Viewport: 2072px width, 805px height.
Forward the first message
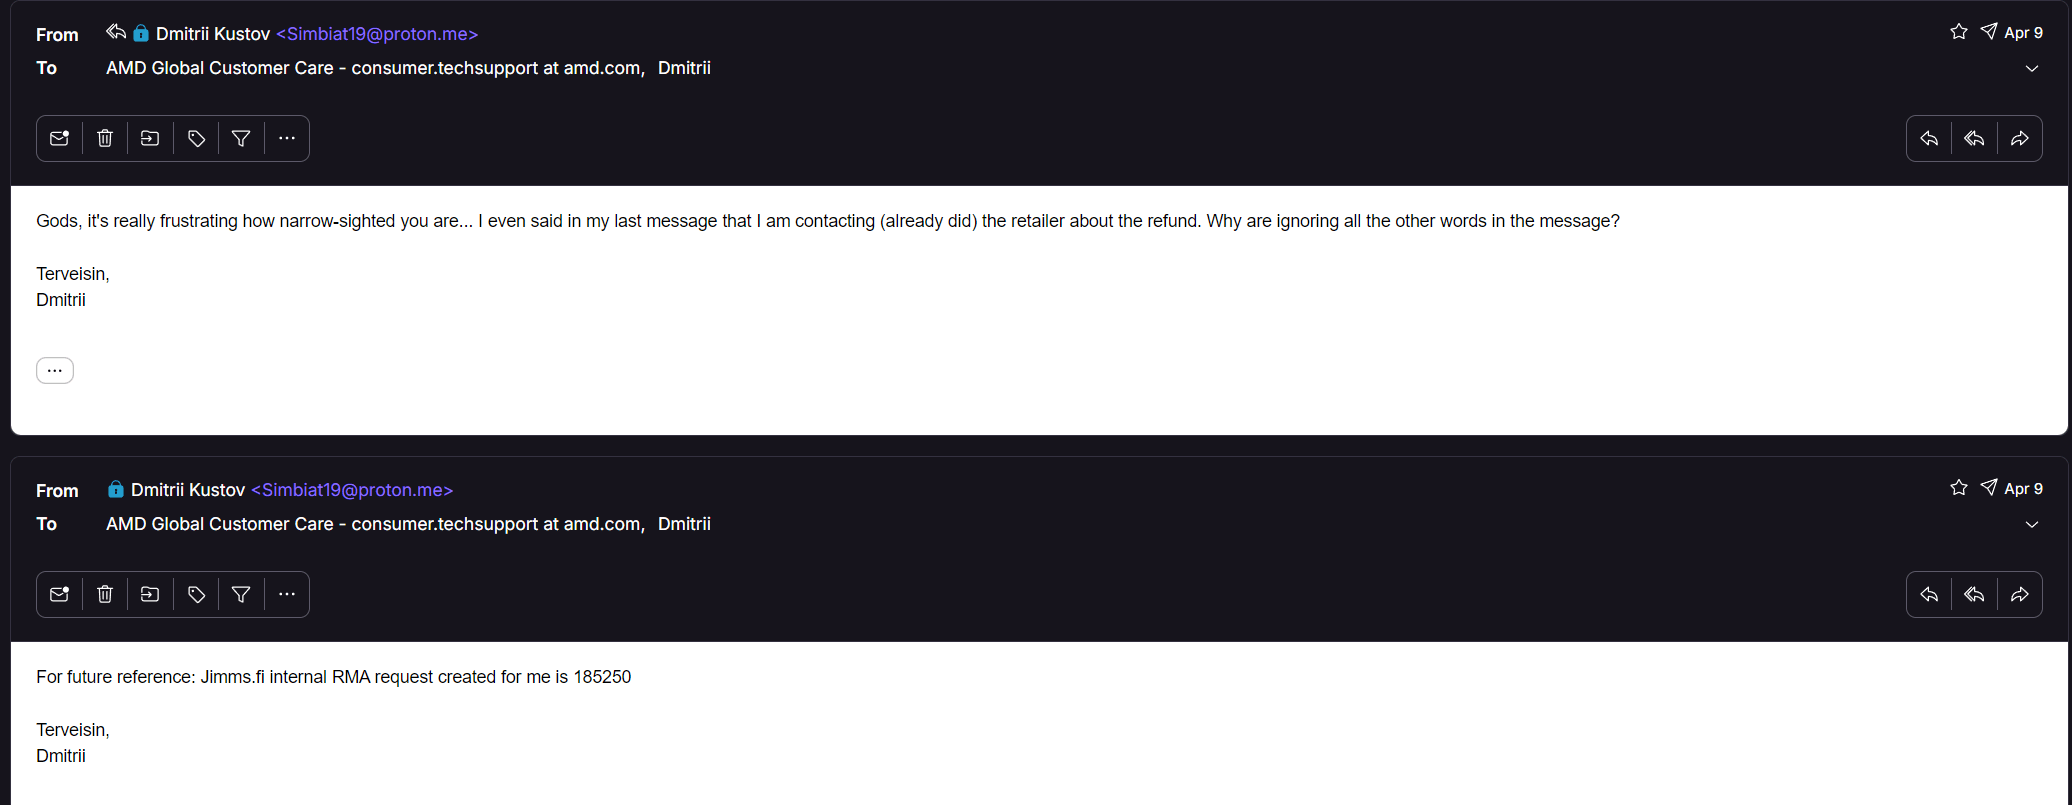pyautogui.click(x=2020, y=139)
